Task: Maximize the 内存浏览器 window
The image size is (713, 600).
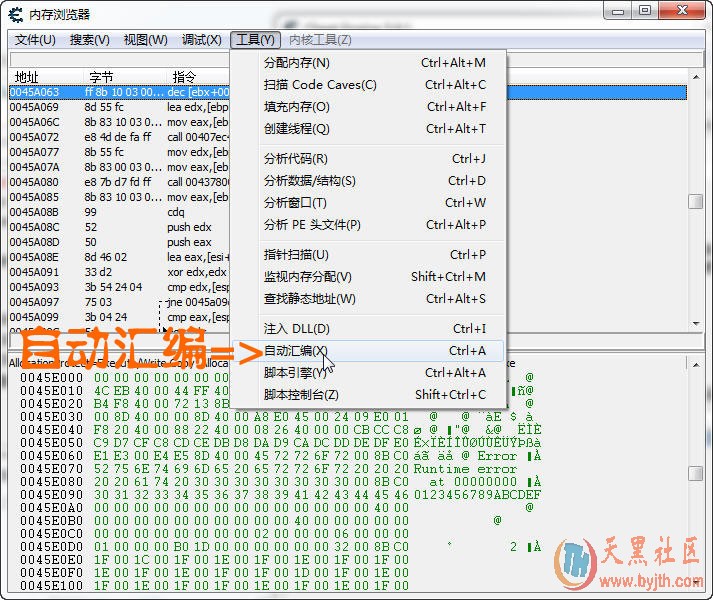Action: click(645, 11)
